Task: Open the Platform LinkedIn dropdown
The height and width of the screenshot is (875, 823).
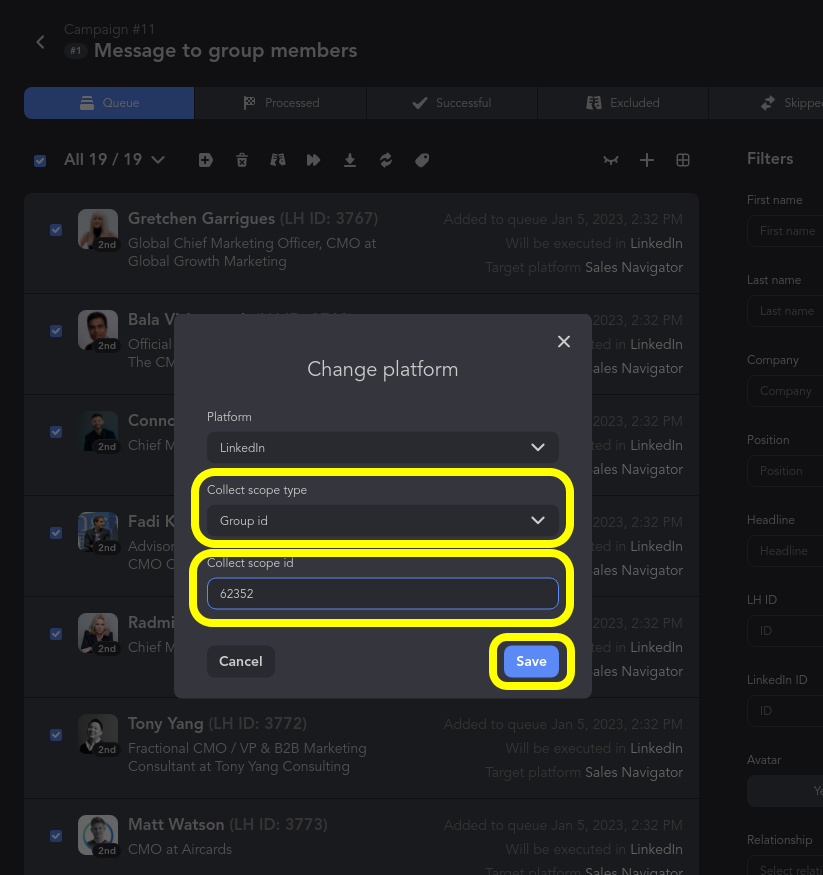Action: click(382, 448)
